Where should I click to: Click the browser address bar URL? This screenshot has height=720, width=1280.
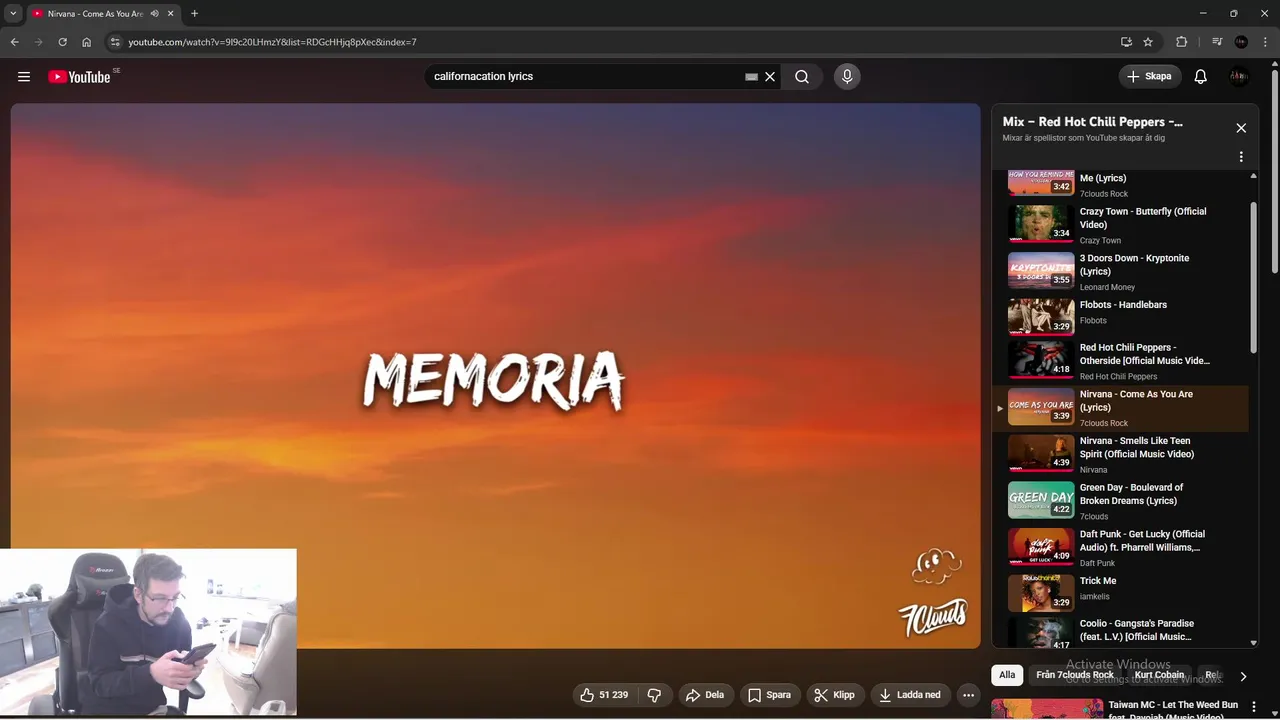(272, 42)
